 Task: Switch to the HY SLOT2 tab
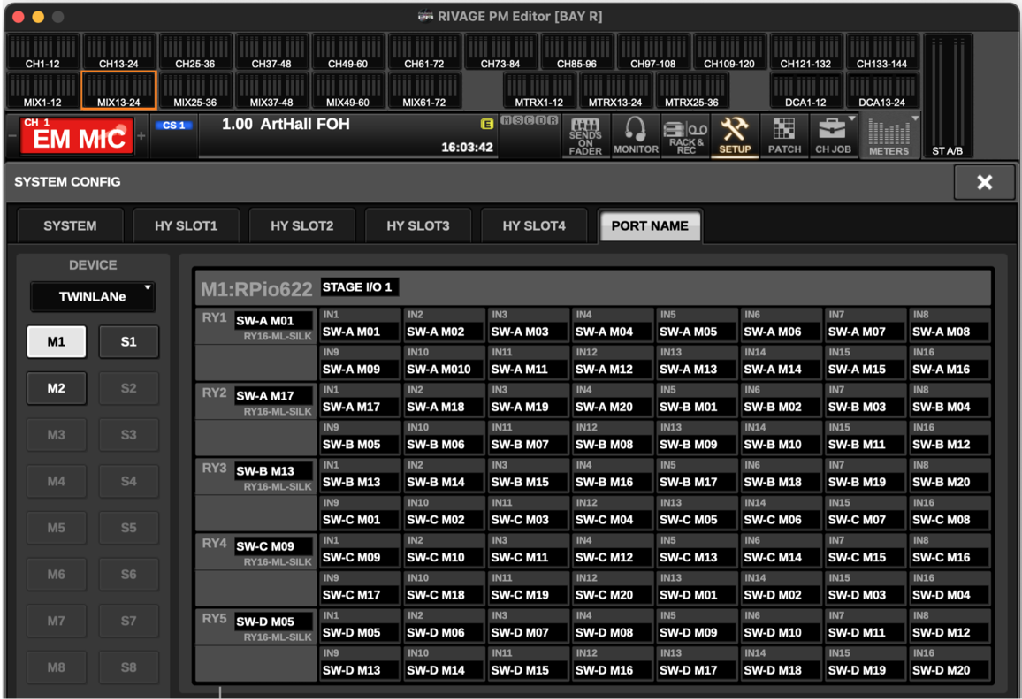302,226
